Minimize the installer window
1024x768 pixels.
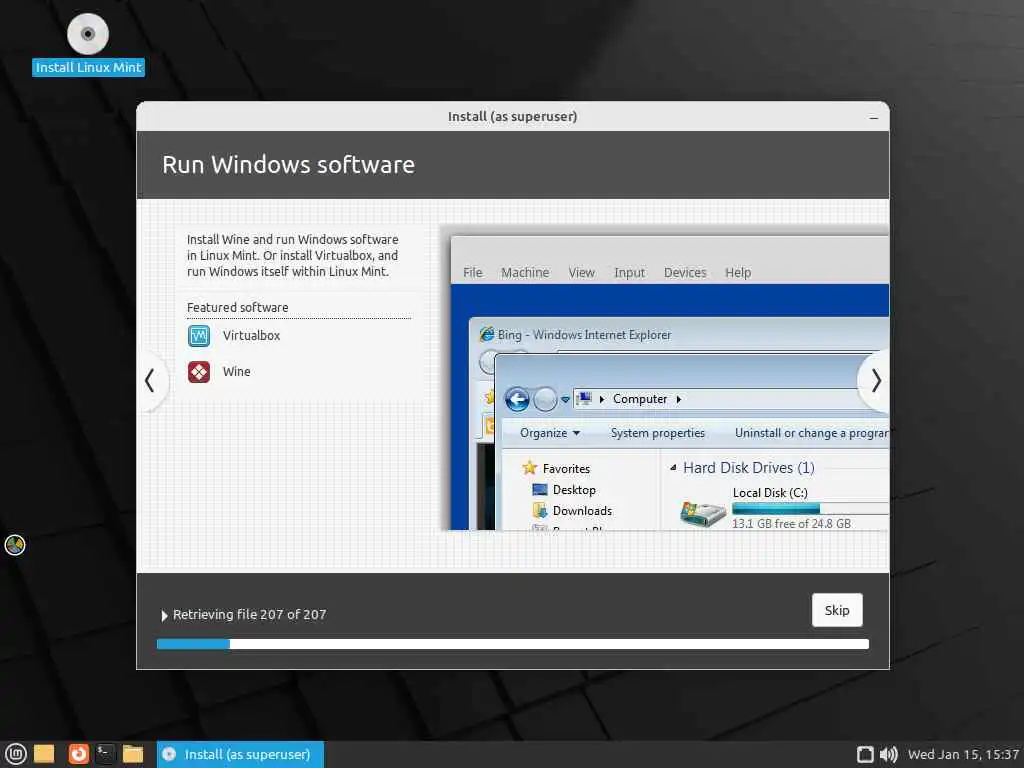(874, 118)
